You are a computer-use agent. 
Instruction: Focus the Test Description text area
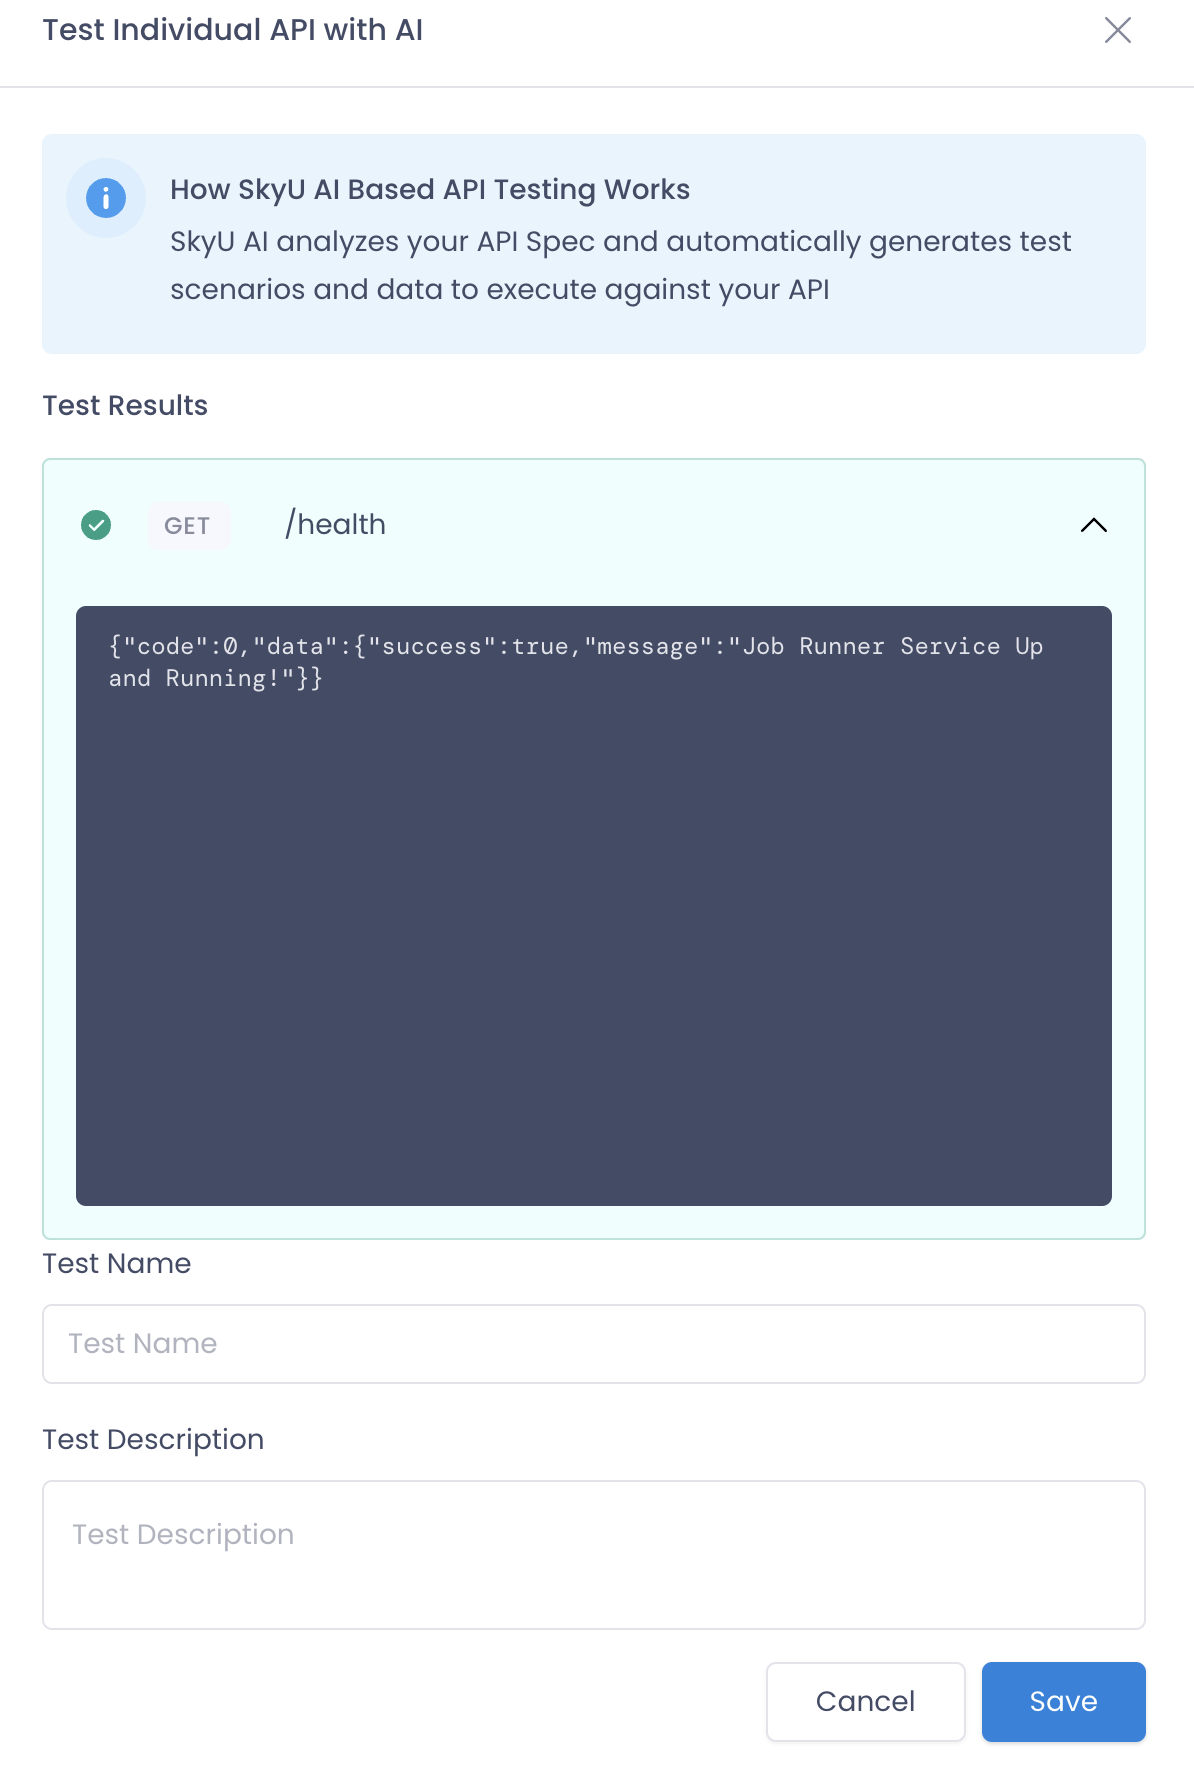coord(594,1555)
